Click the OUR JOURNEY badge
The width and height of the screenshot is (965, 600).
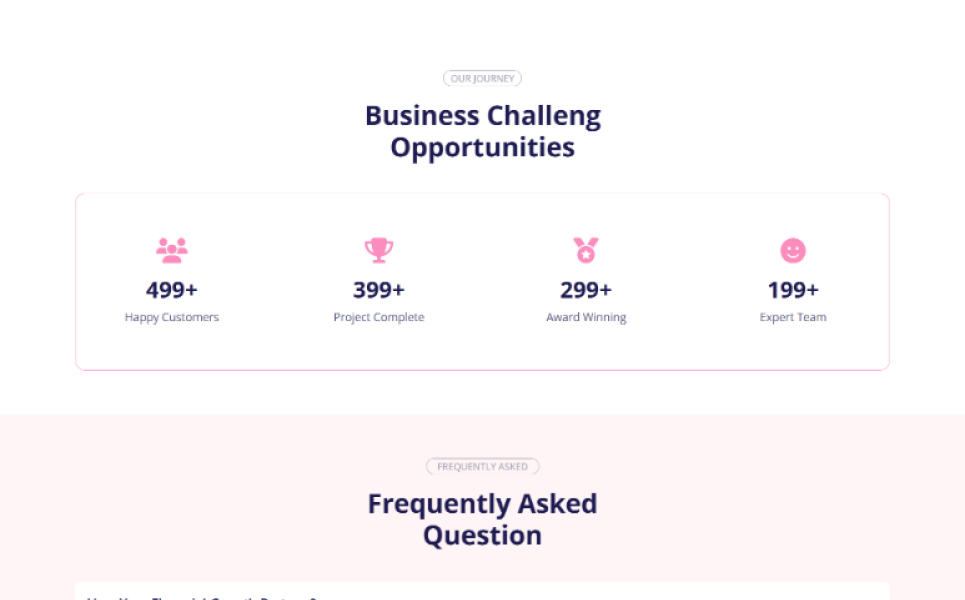(x=482, y=78)
